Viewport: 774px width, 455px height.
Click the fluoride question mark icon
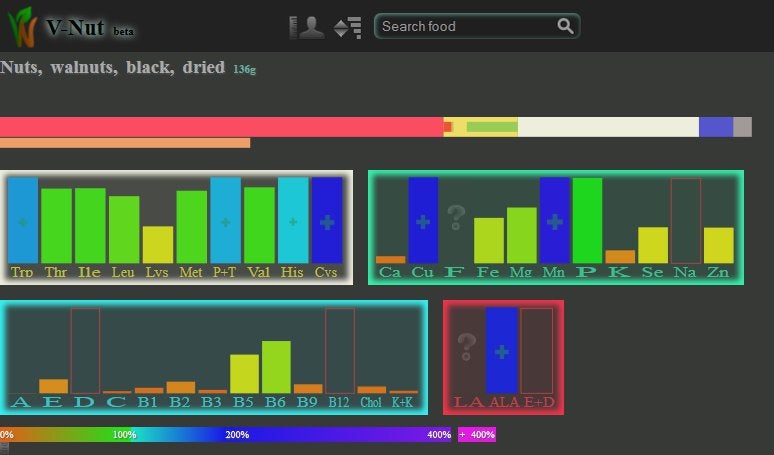tap(456, 218)
